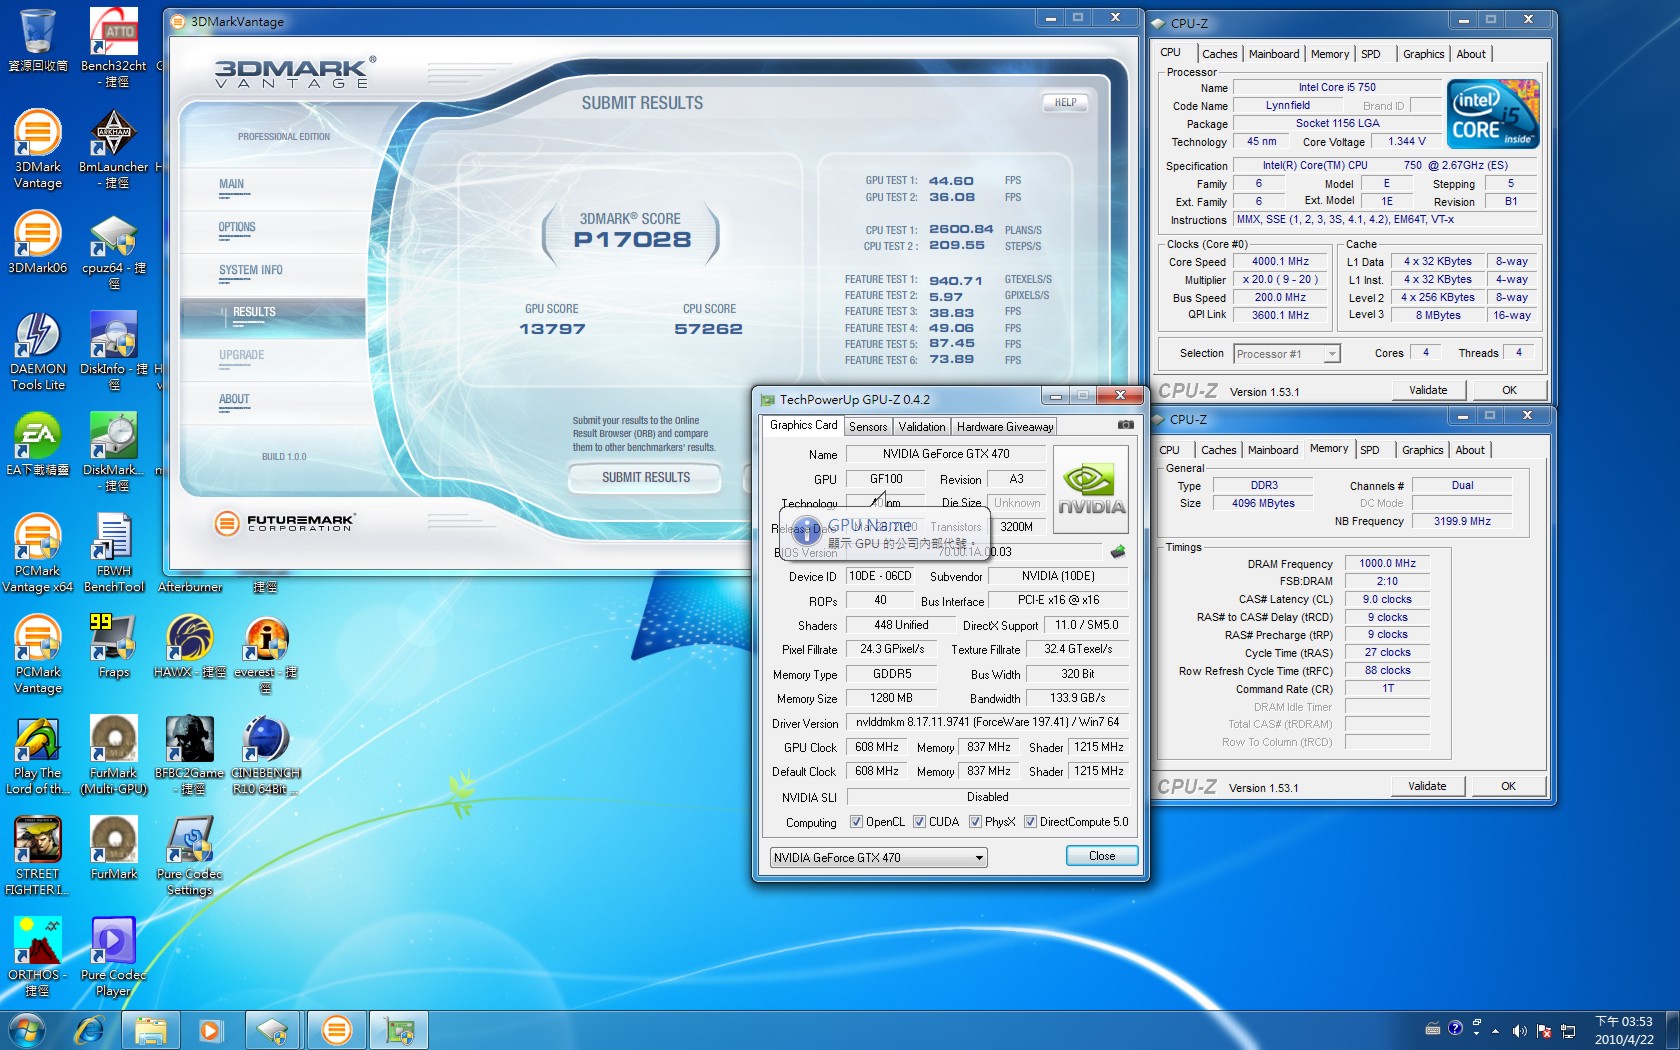The height and width of the screenshot is (1050, 1680).
Task: Launch the 3DMark06 desktop icon
Action: point(38,241)
